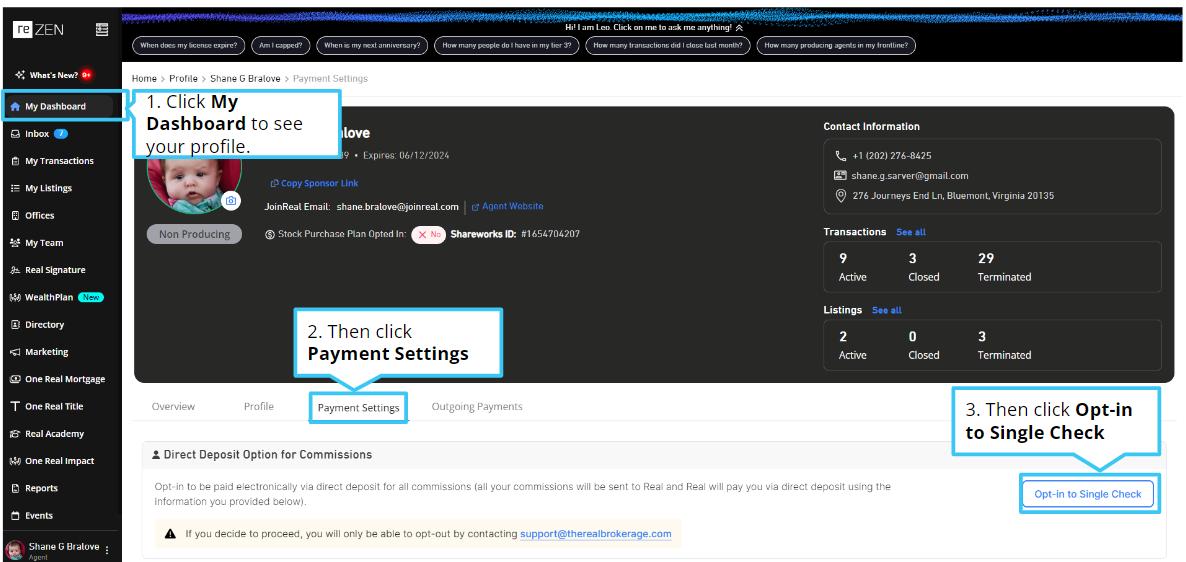
Task: Open user menu three-dots for Shane G Bralove
Action: point(107,550)
